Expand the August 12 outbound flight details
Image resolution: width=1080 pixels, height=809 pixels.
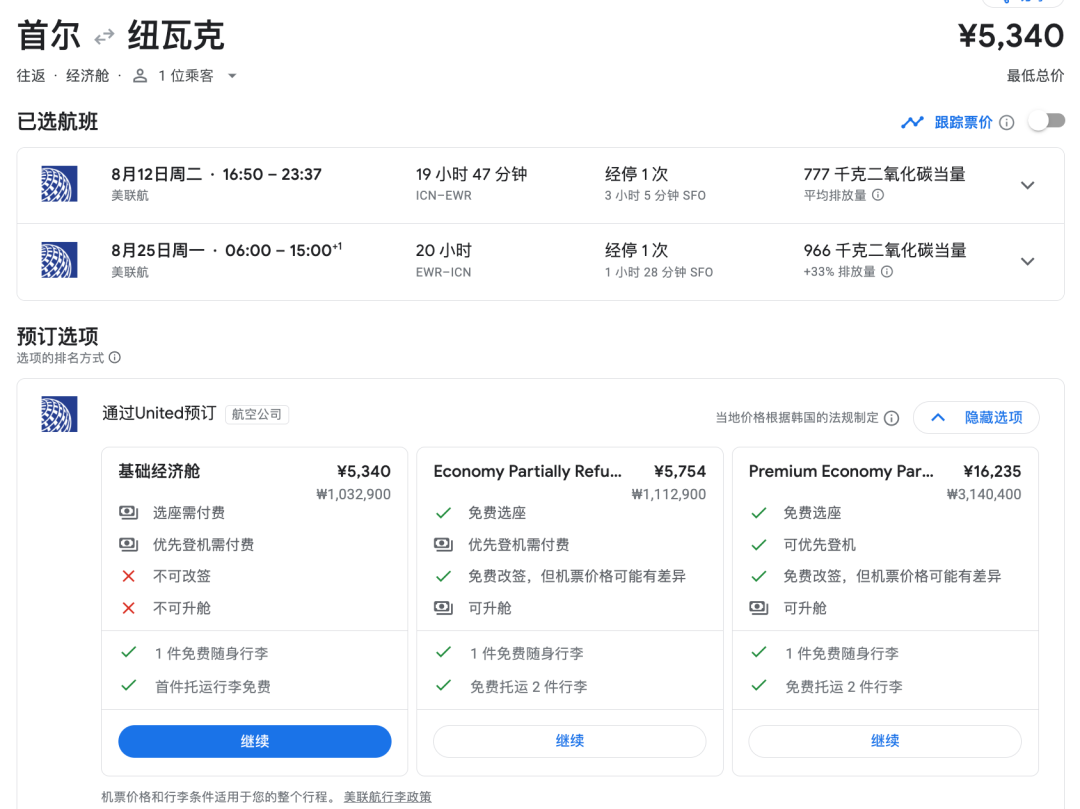point(1027,185)
